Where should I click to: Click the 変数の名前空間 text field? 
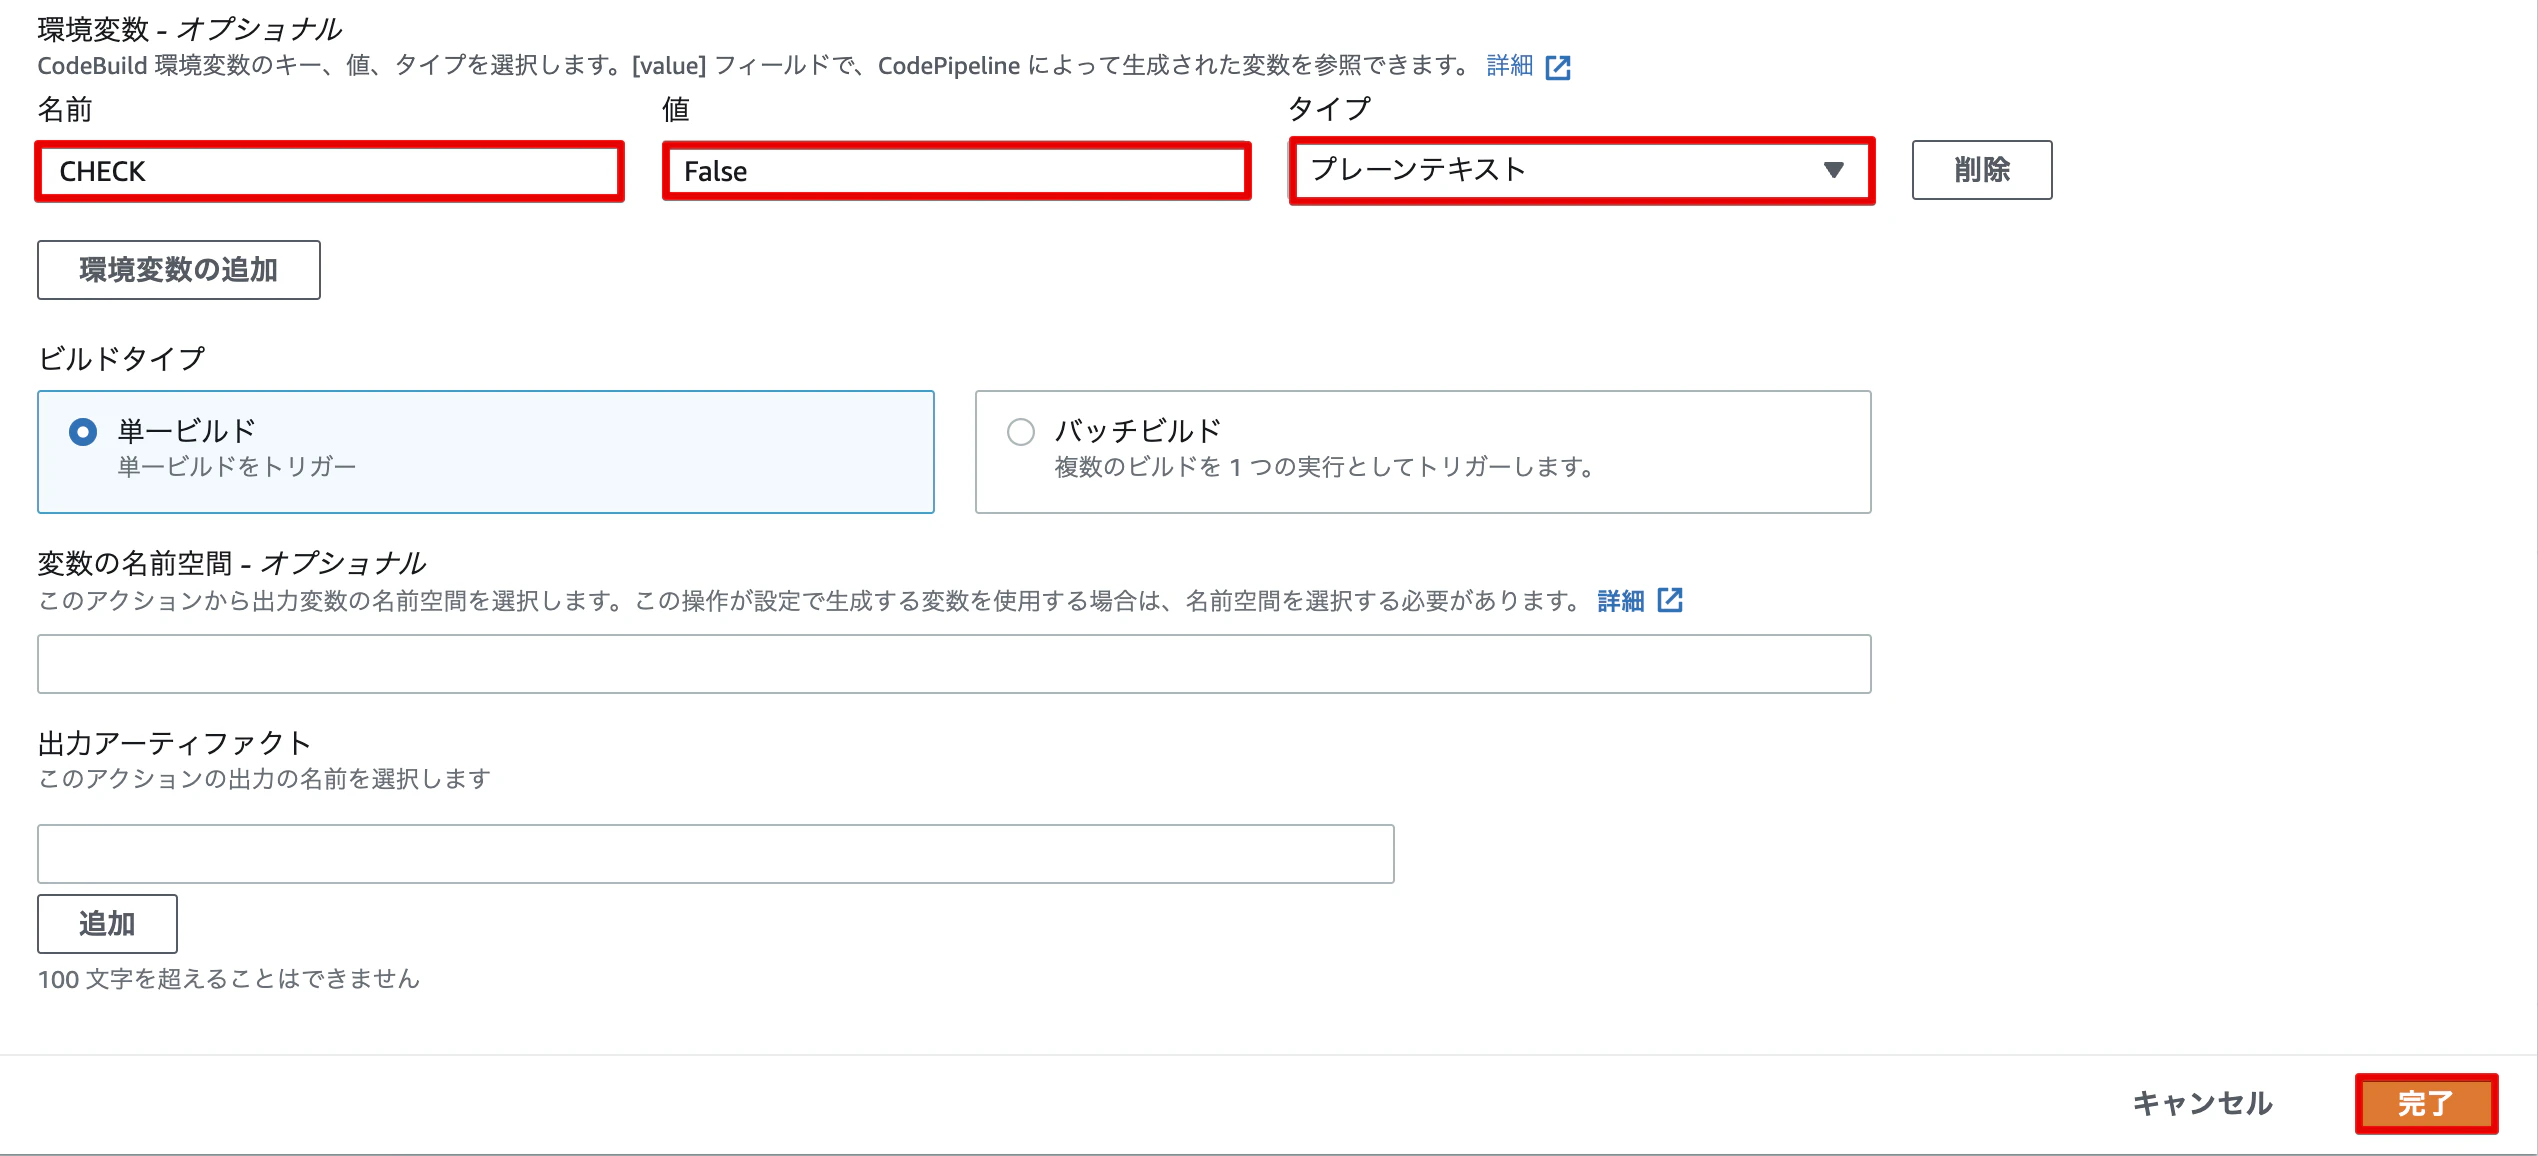point(954,664)
